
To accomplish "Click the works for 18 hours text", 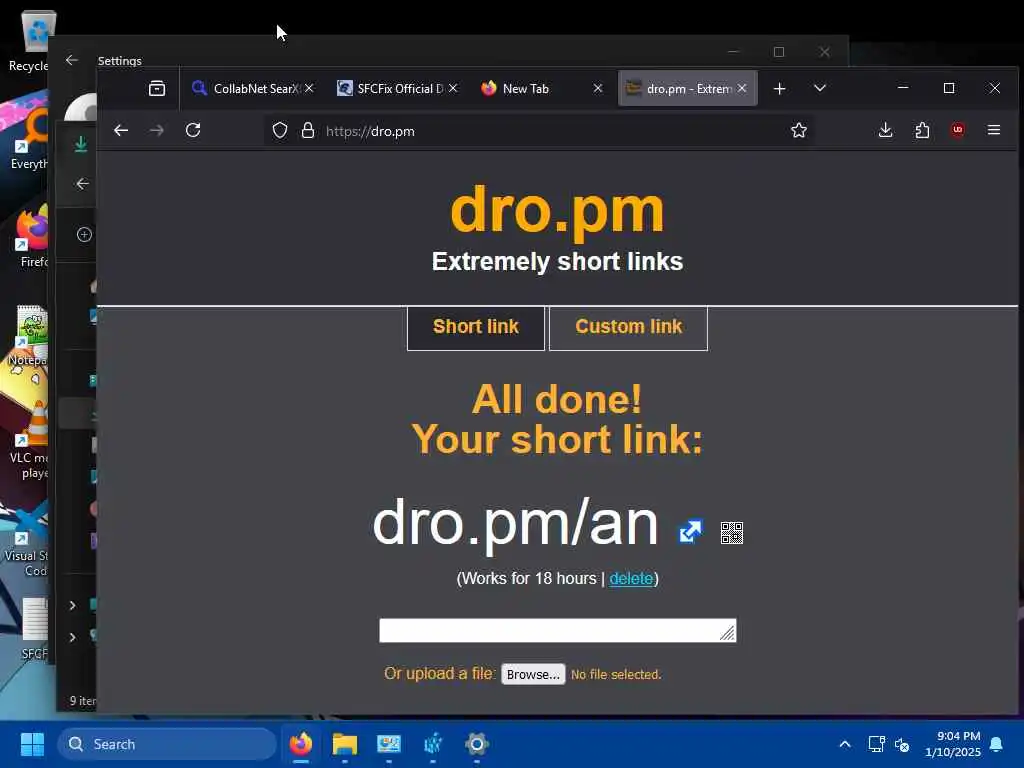I will [x=529, y=579].
